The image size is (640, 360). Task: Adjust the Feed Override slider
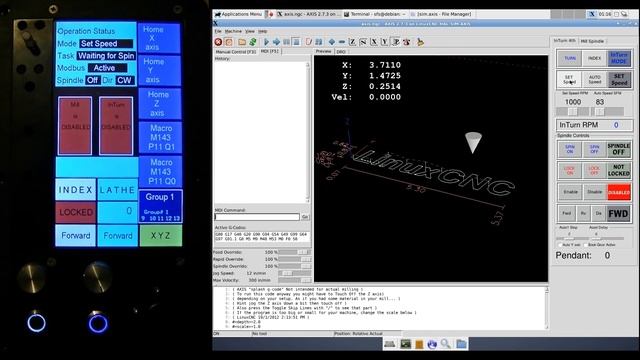tap(295, 252)
